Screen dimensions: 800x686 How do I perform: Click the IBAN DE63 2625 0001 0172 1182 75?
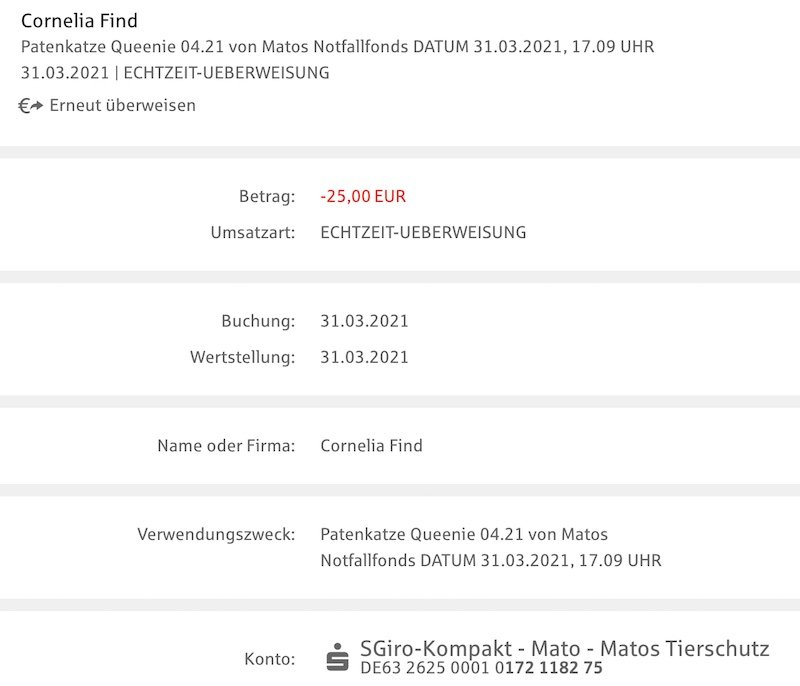tap(481, 668)
